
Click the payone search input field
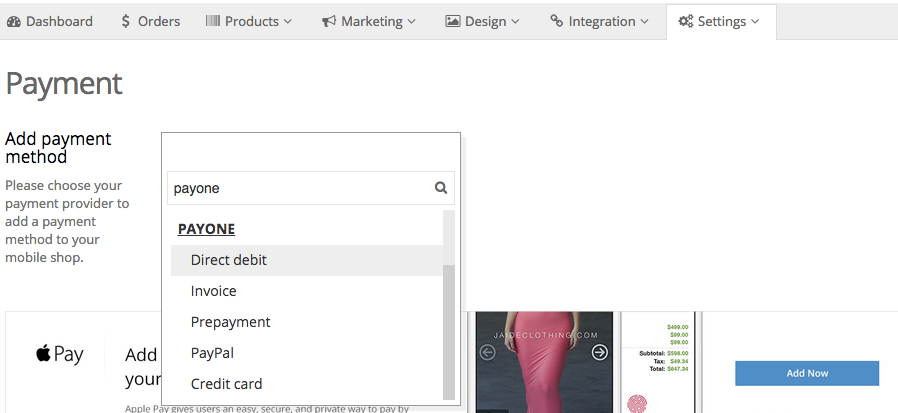(300, 188)
